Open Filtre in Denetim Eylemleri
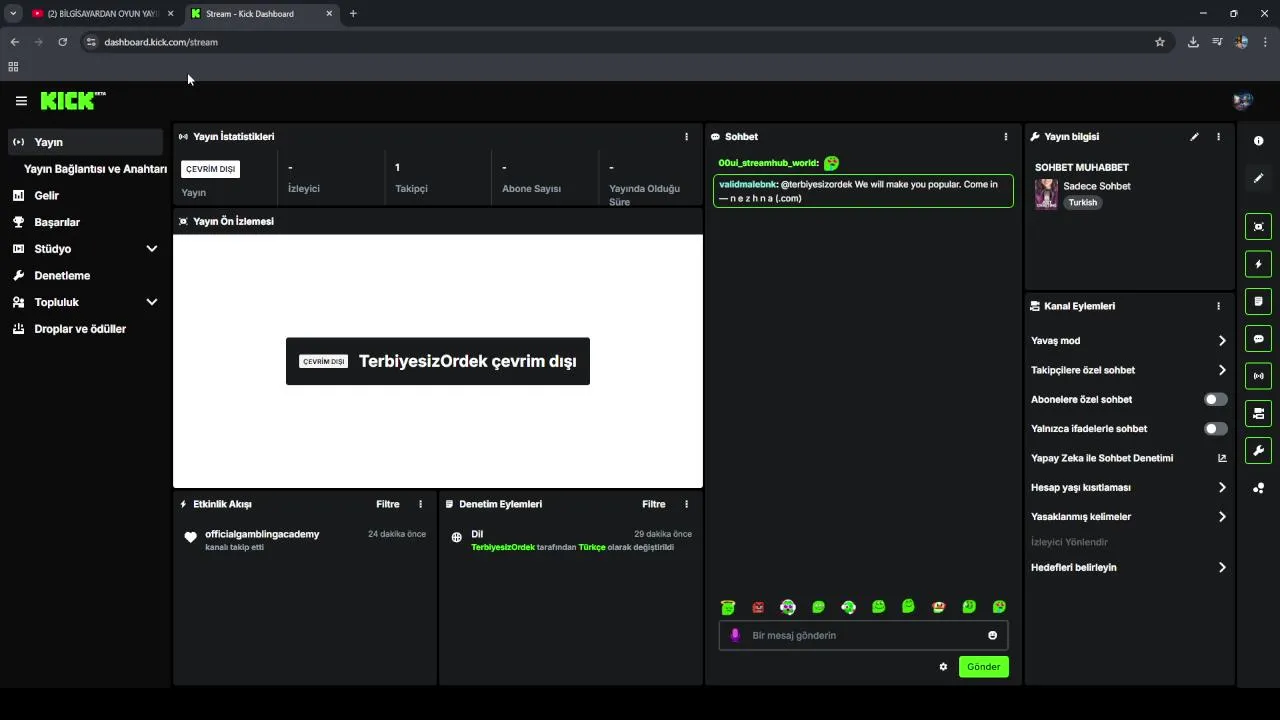1280x720 pixels. tap(654, 504)
